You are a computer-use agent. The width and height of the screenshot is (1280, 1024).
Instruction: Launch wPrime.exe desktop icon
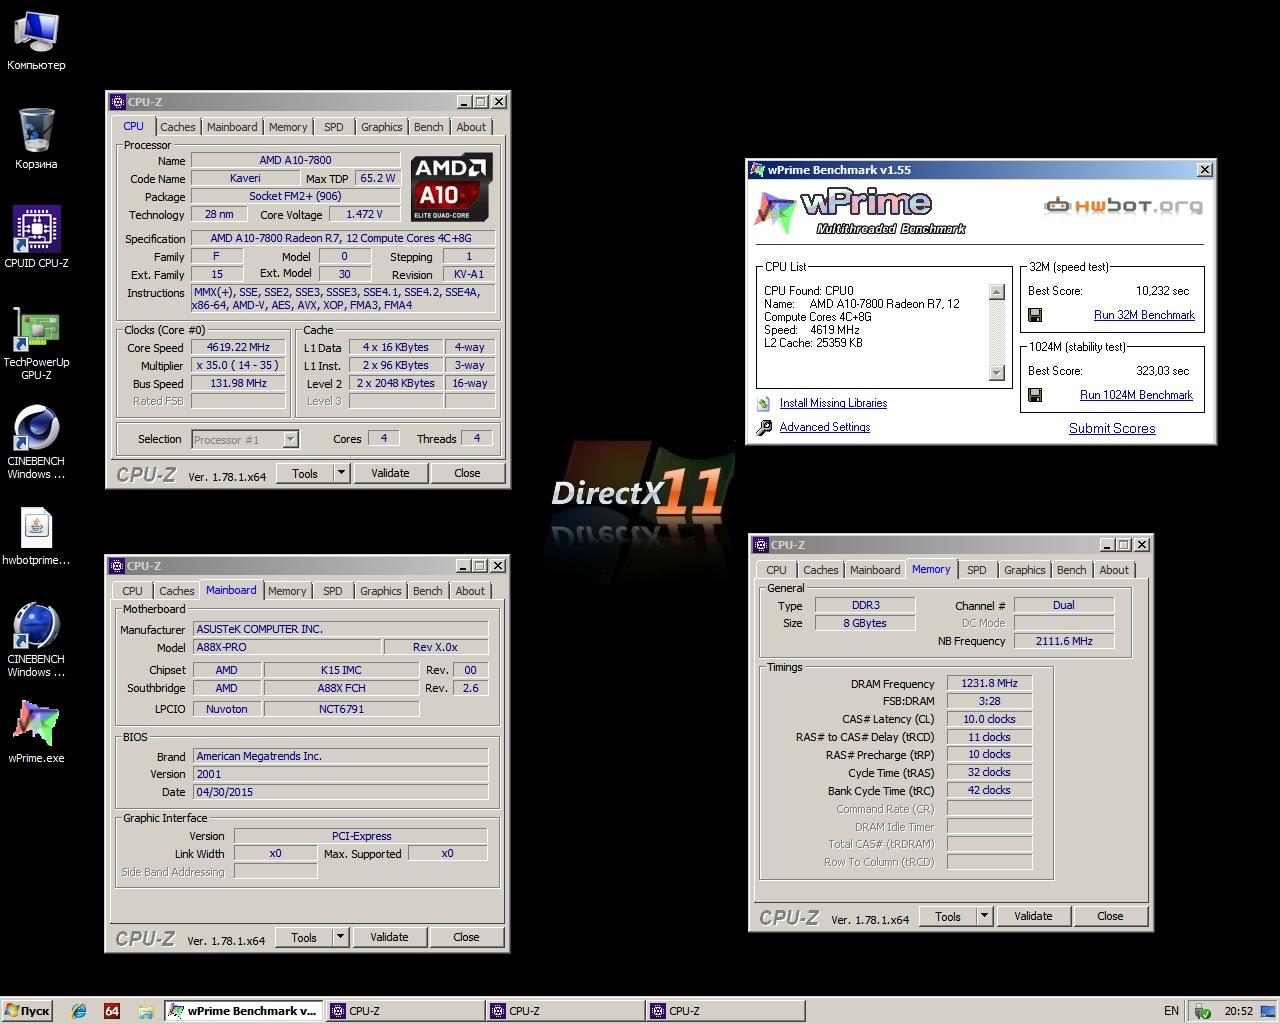pos(36,730)
